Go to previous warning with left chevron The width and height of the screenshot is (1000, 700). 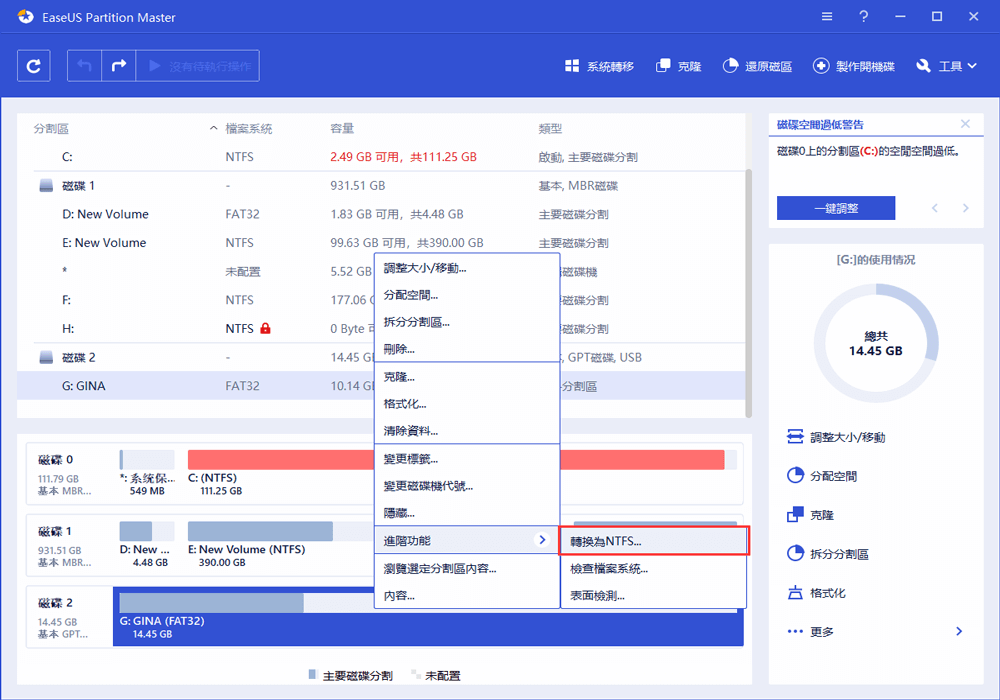pos(935,208)
